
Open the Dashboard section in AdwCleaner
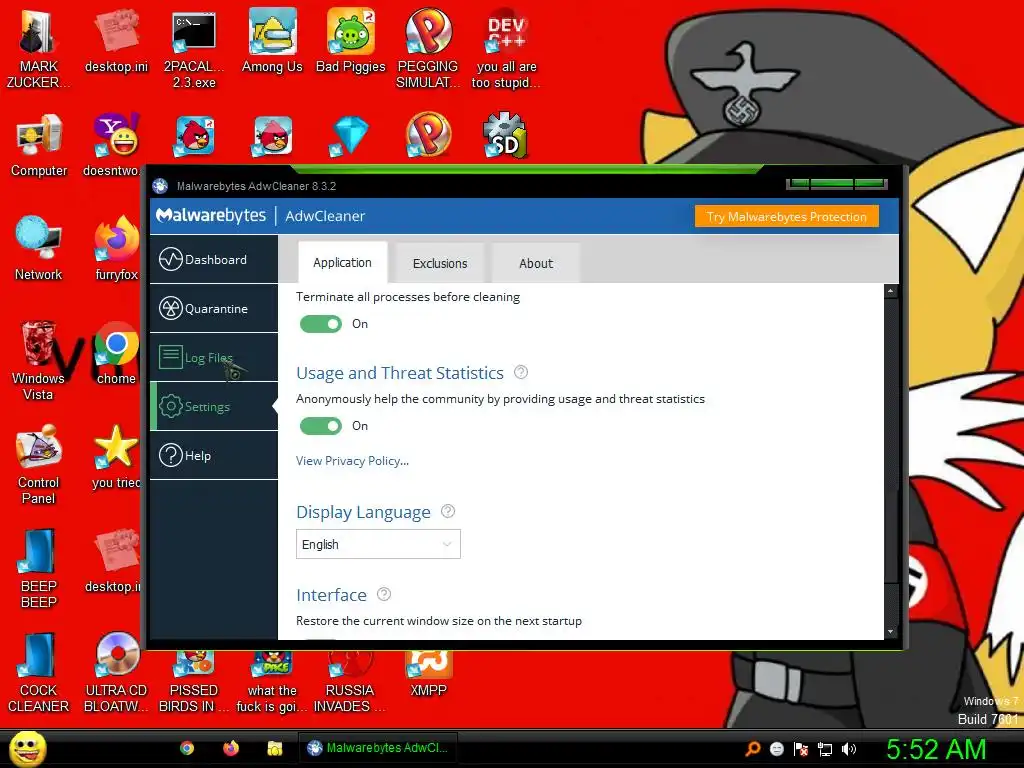(214, 259)
